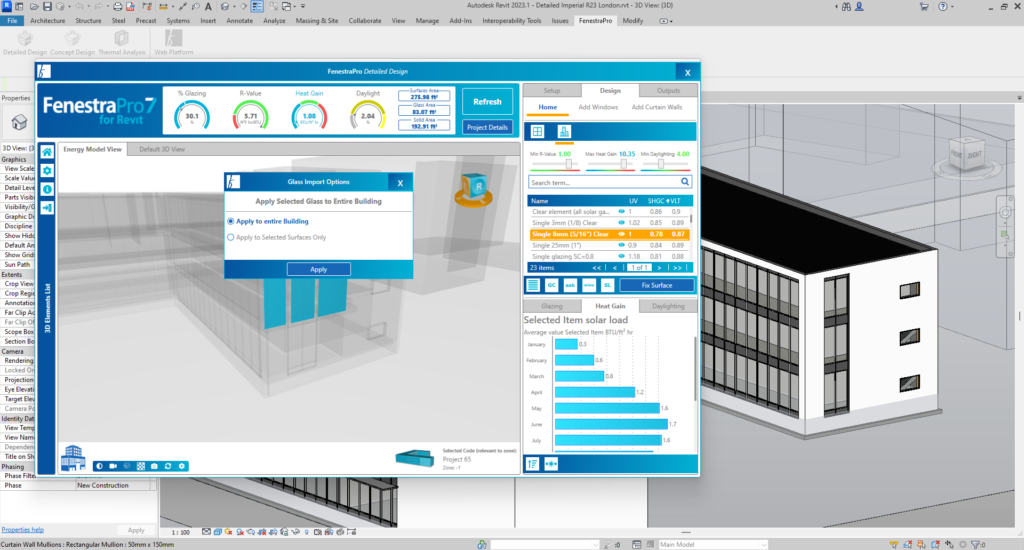Open the Glazing chart tab

tap(552, 306)
